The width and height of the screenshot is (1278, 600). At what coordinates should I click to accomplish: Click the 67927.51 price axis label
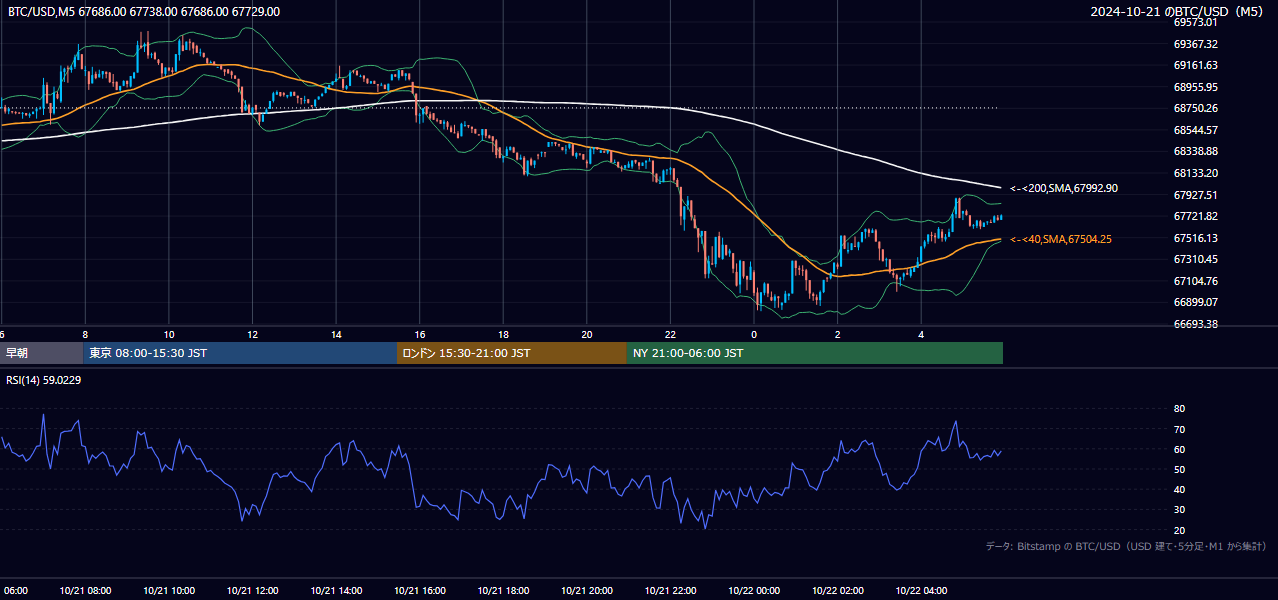point(1195,195)
